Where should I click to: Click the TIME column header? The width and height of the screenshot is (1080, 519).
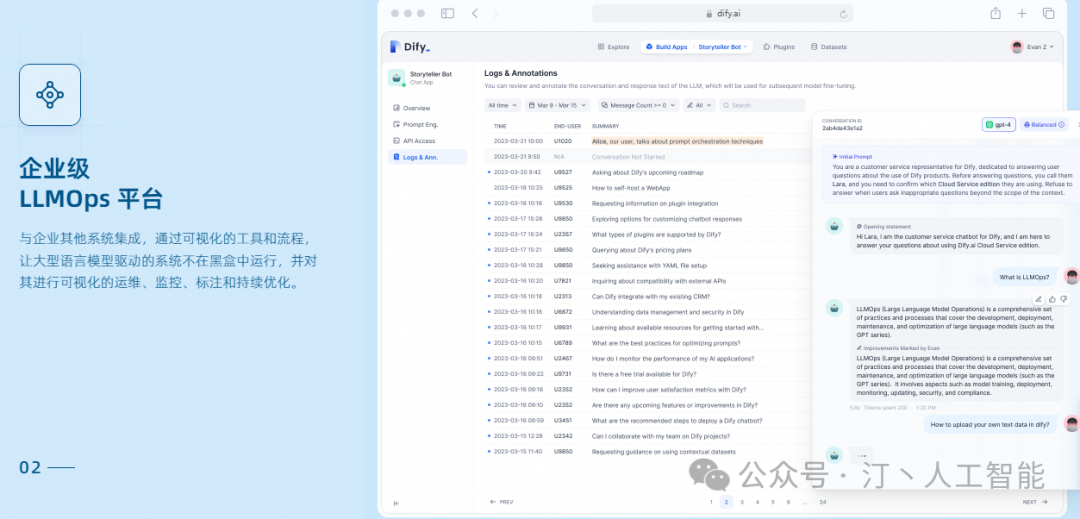click(500, 126)
